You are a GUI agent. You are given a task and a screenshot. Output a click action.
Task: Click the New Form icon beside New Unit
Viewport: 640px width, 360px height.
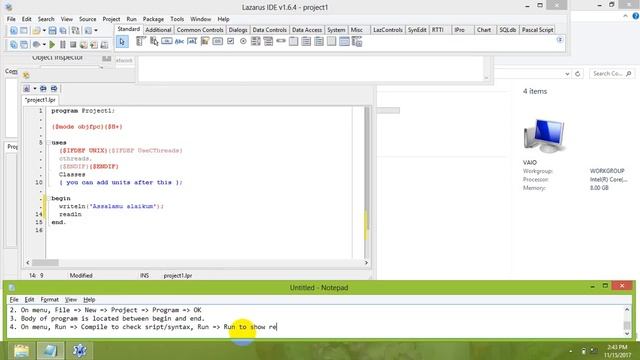tap(24, 31)
